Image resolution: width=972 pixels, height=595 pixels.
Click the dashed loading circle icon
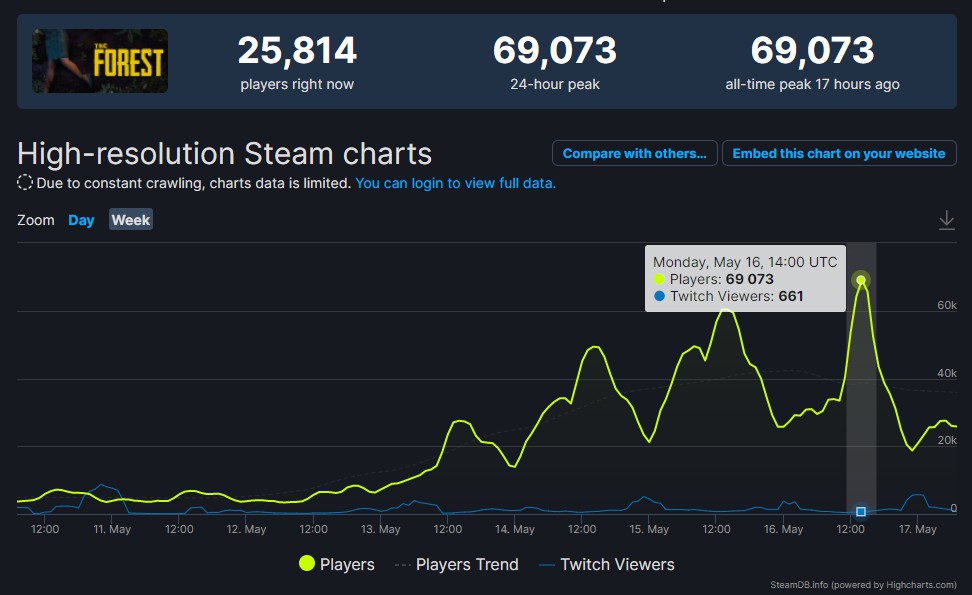point(25,182)
